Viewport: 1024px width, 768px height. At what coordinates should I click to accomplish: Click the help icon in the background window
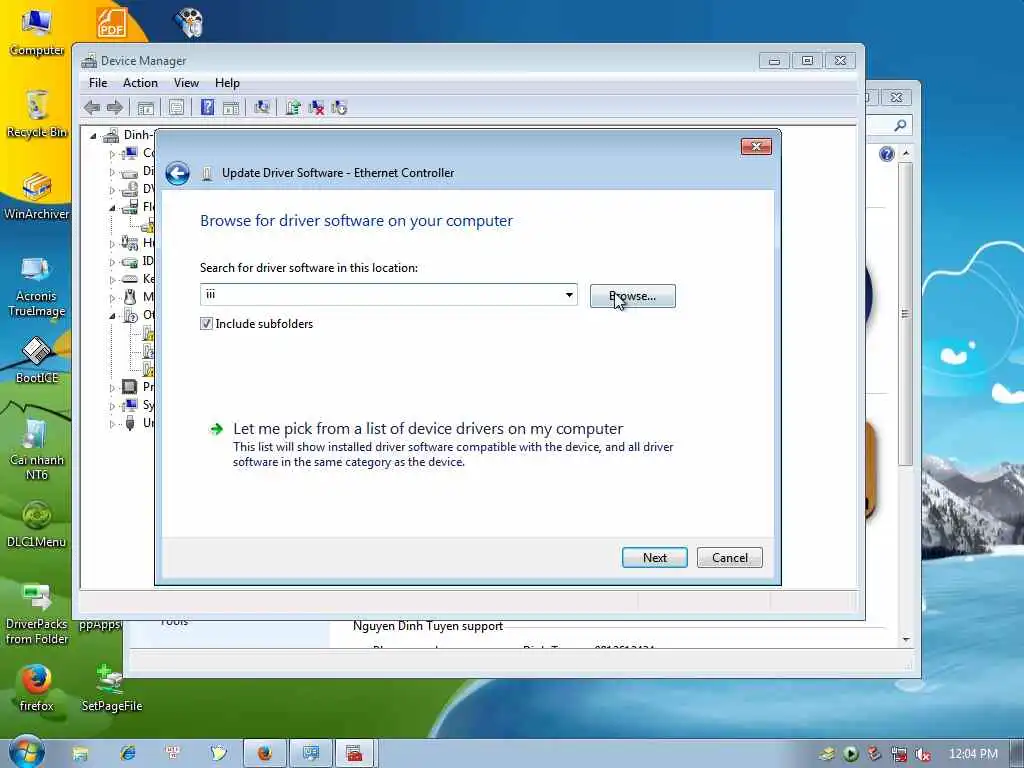(x=886, y=154)
